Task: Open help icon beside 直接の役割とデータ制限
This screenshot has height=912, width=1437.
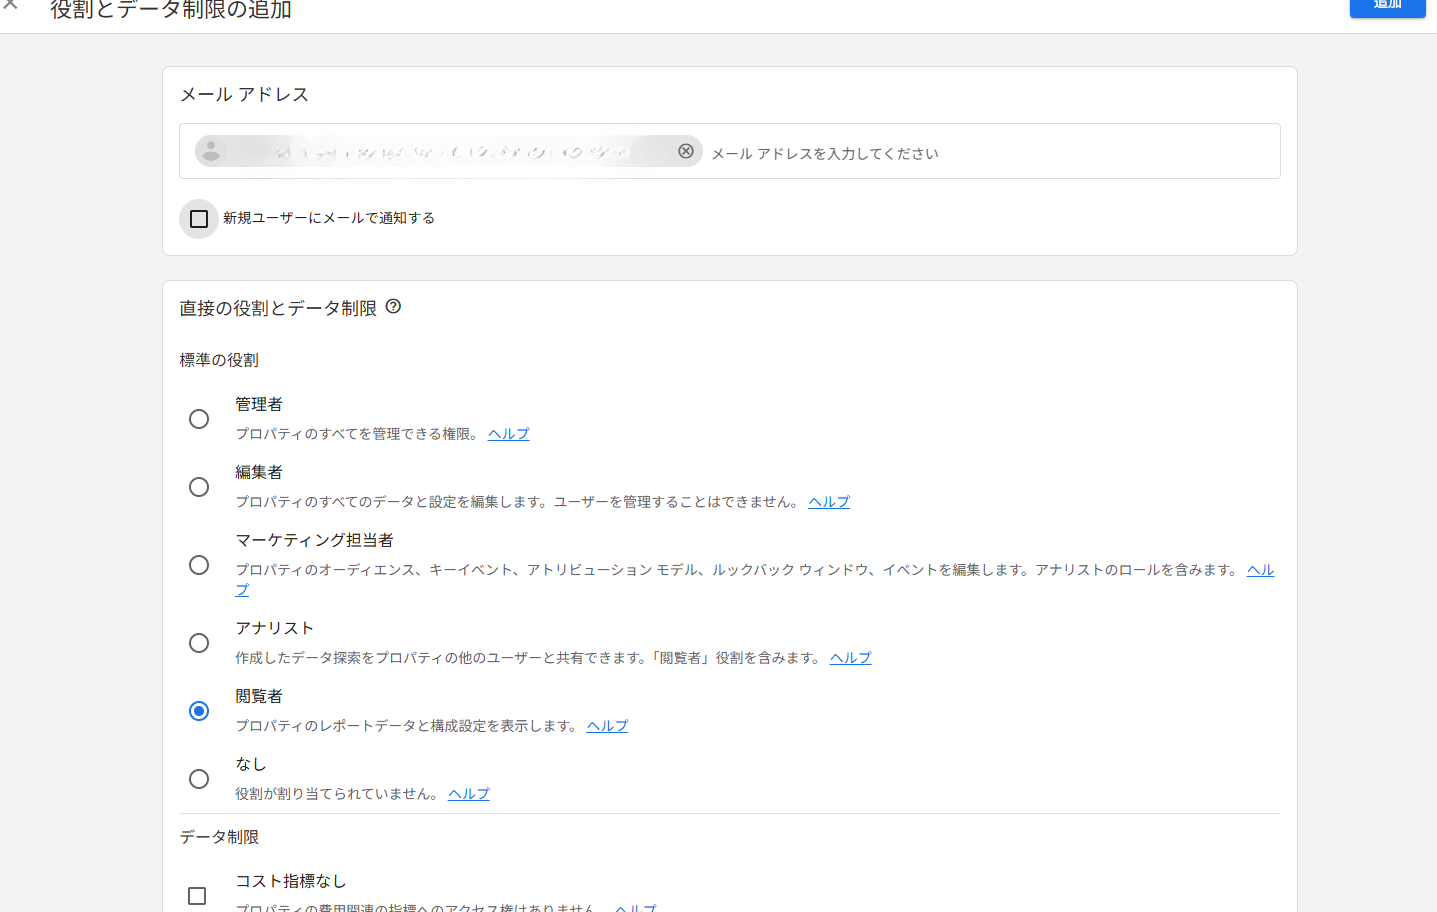Action: point(393,307)
